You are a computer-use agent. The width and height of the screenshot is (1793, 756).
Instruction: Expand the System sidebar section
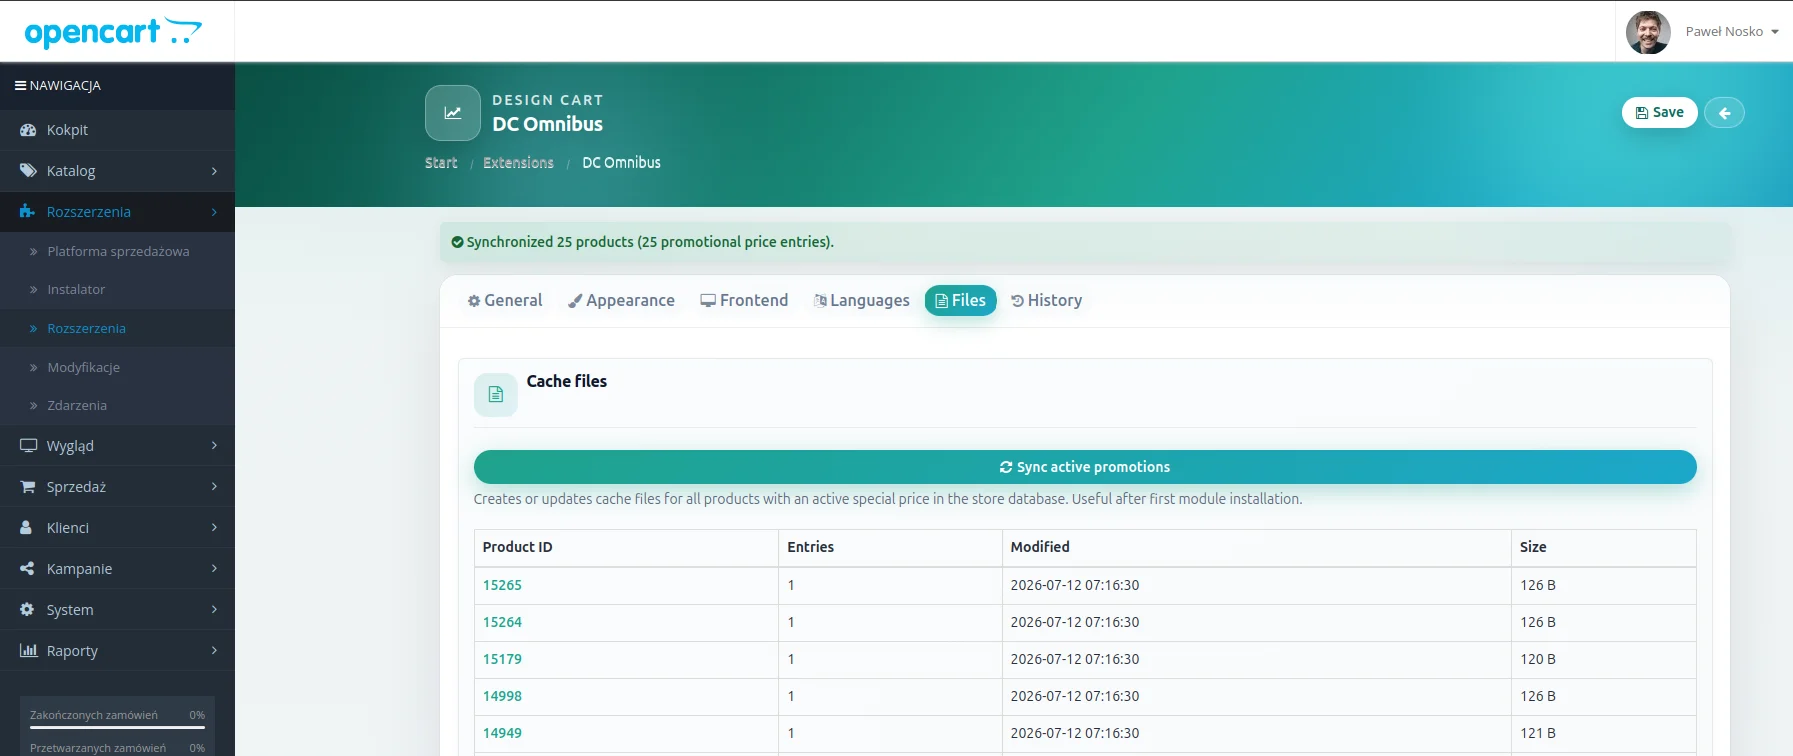[x=117, y=610]
